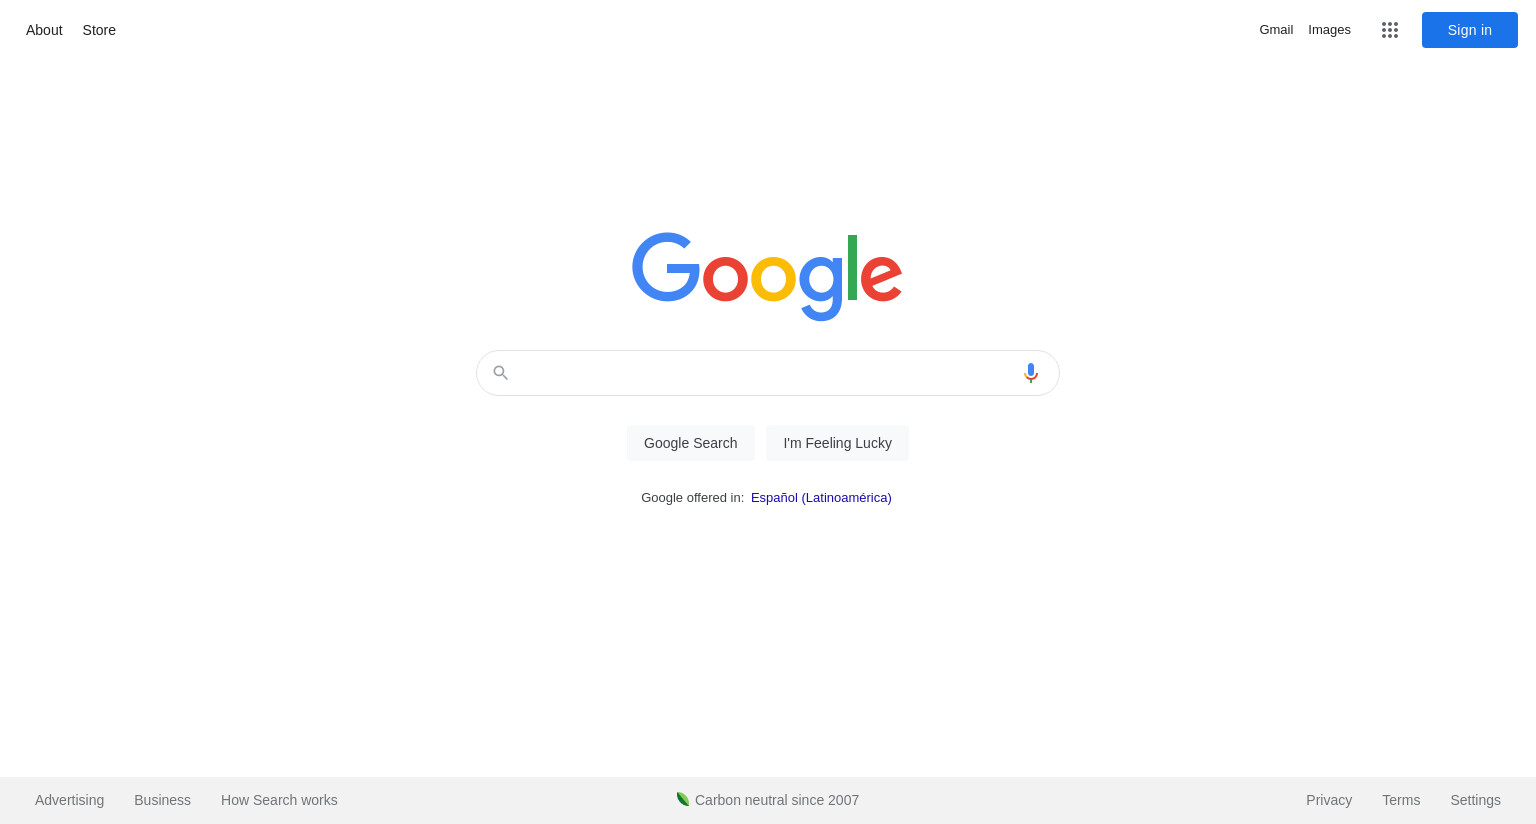Open the Privacy footer link
This screenshot has height=824, width=1536.
pos(1329,800)
